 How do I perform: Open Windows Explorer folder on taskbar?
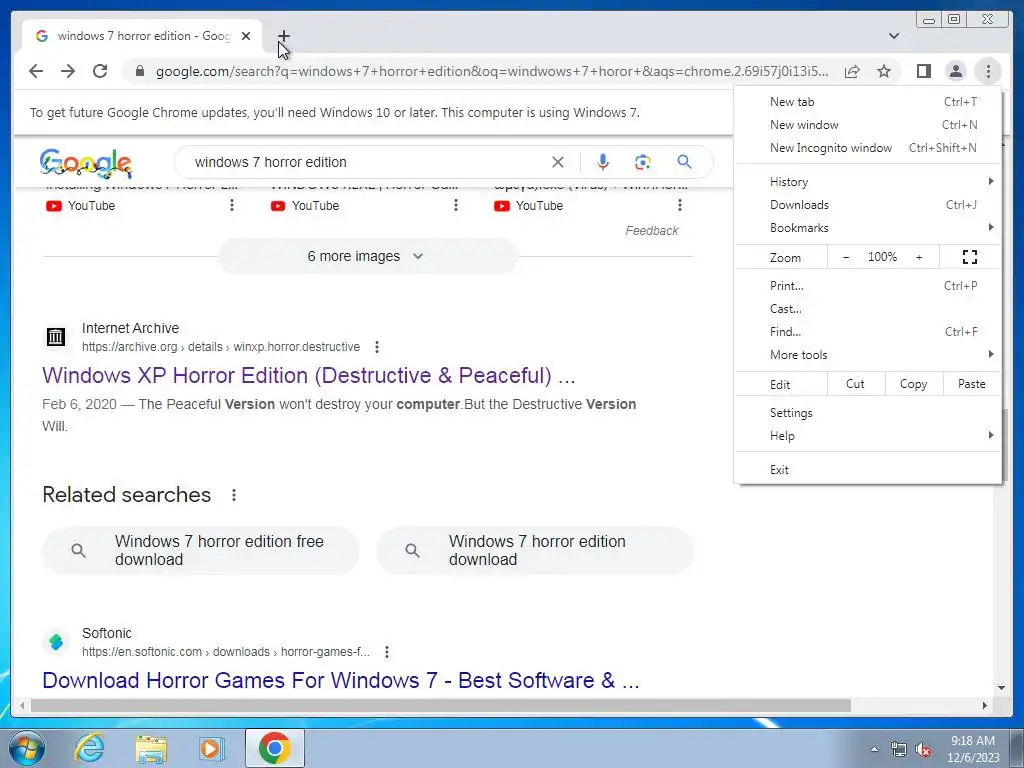point(151,749)
